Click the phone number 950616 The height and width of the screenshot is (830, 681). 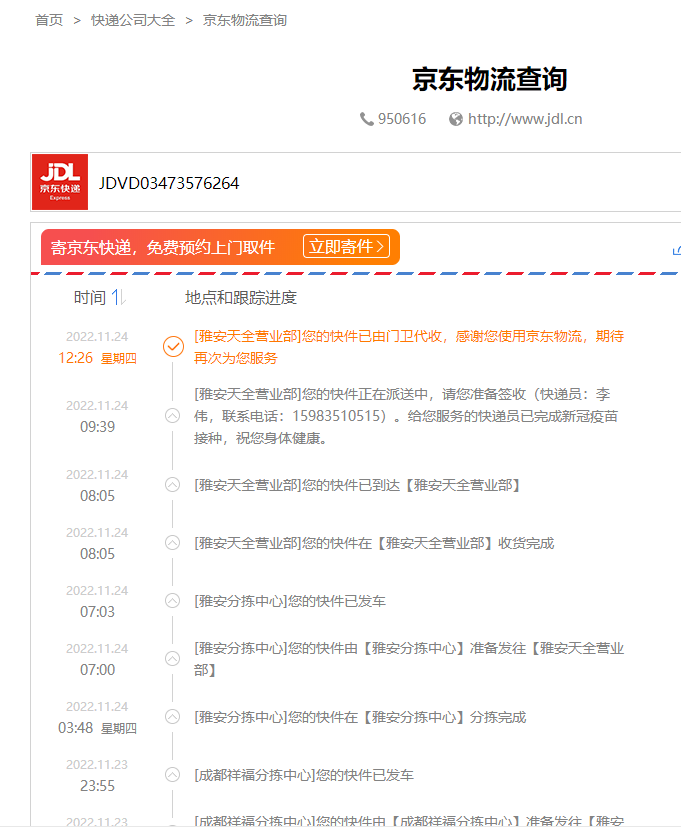click(402, 119)
